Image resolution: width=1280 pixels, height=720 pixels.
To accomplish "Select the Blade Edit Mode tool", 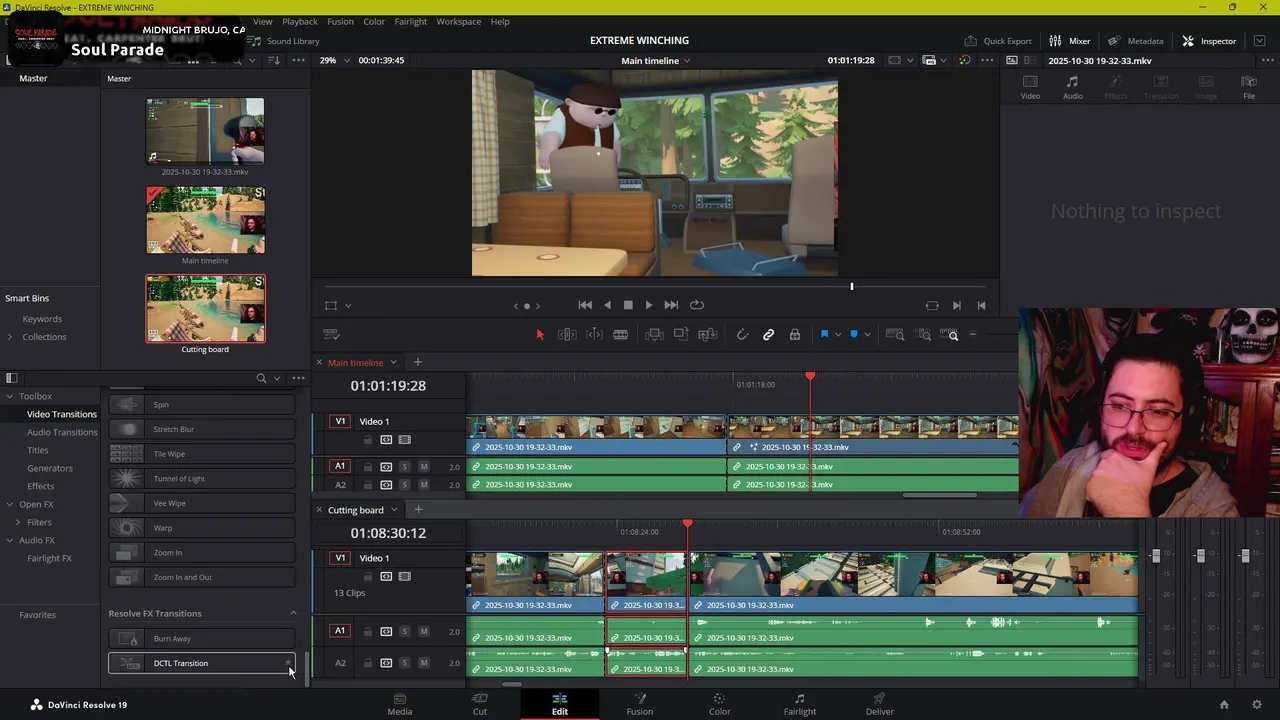I will point(620,335).
